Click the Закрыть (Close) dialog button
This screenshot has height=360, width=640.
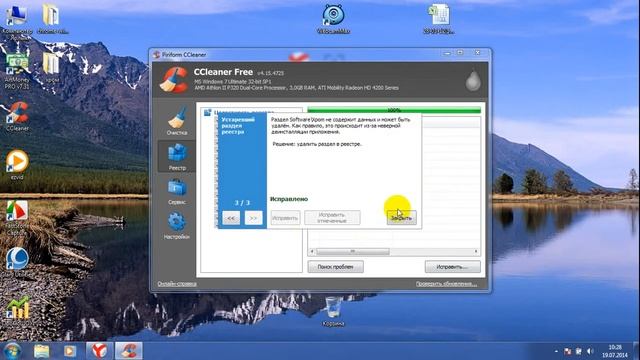402,218
